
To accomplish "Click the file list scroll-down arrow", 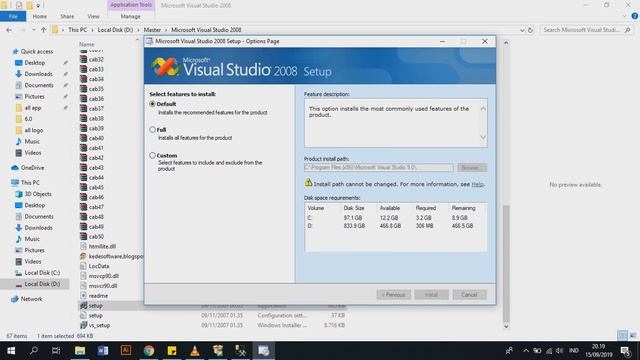I will 506,327.
